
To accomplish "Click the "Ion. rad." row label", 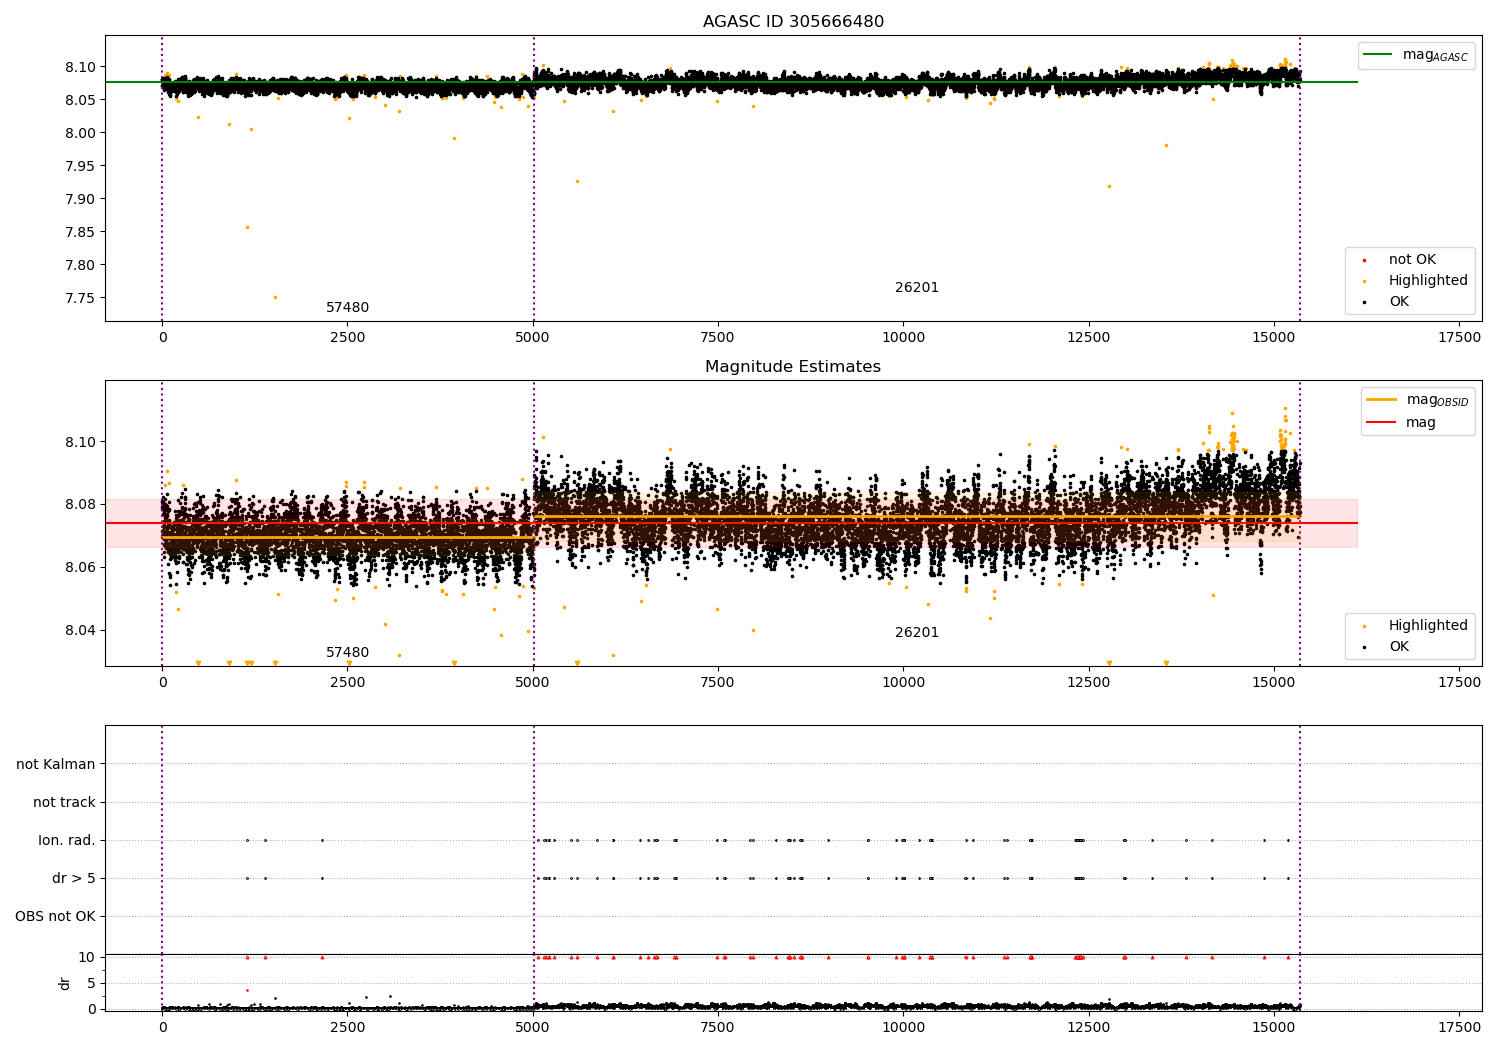I will (67, 841).
